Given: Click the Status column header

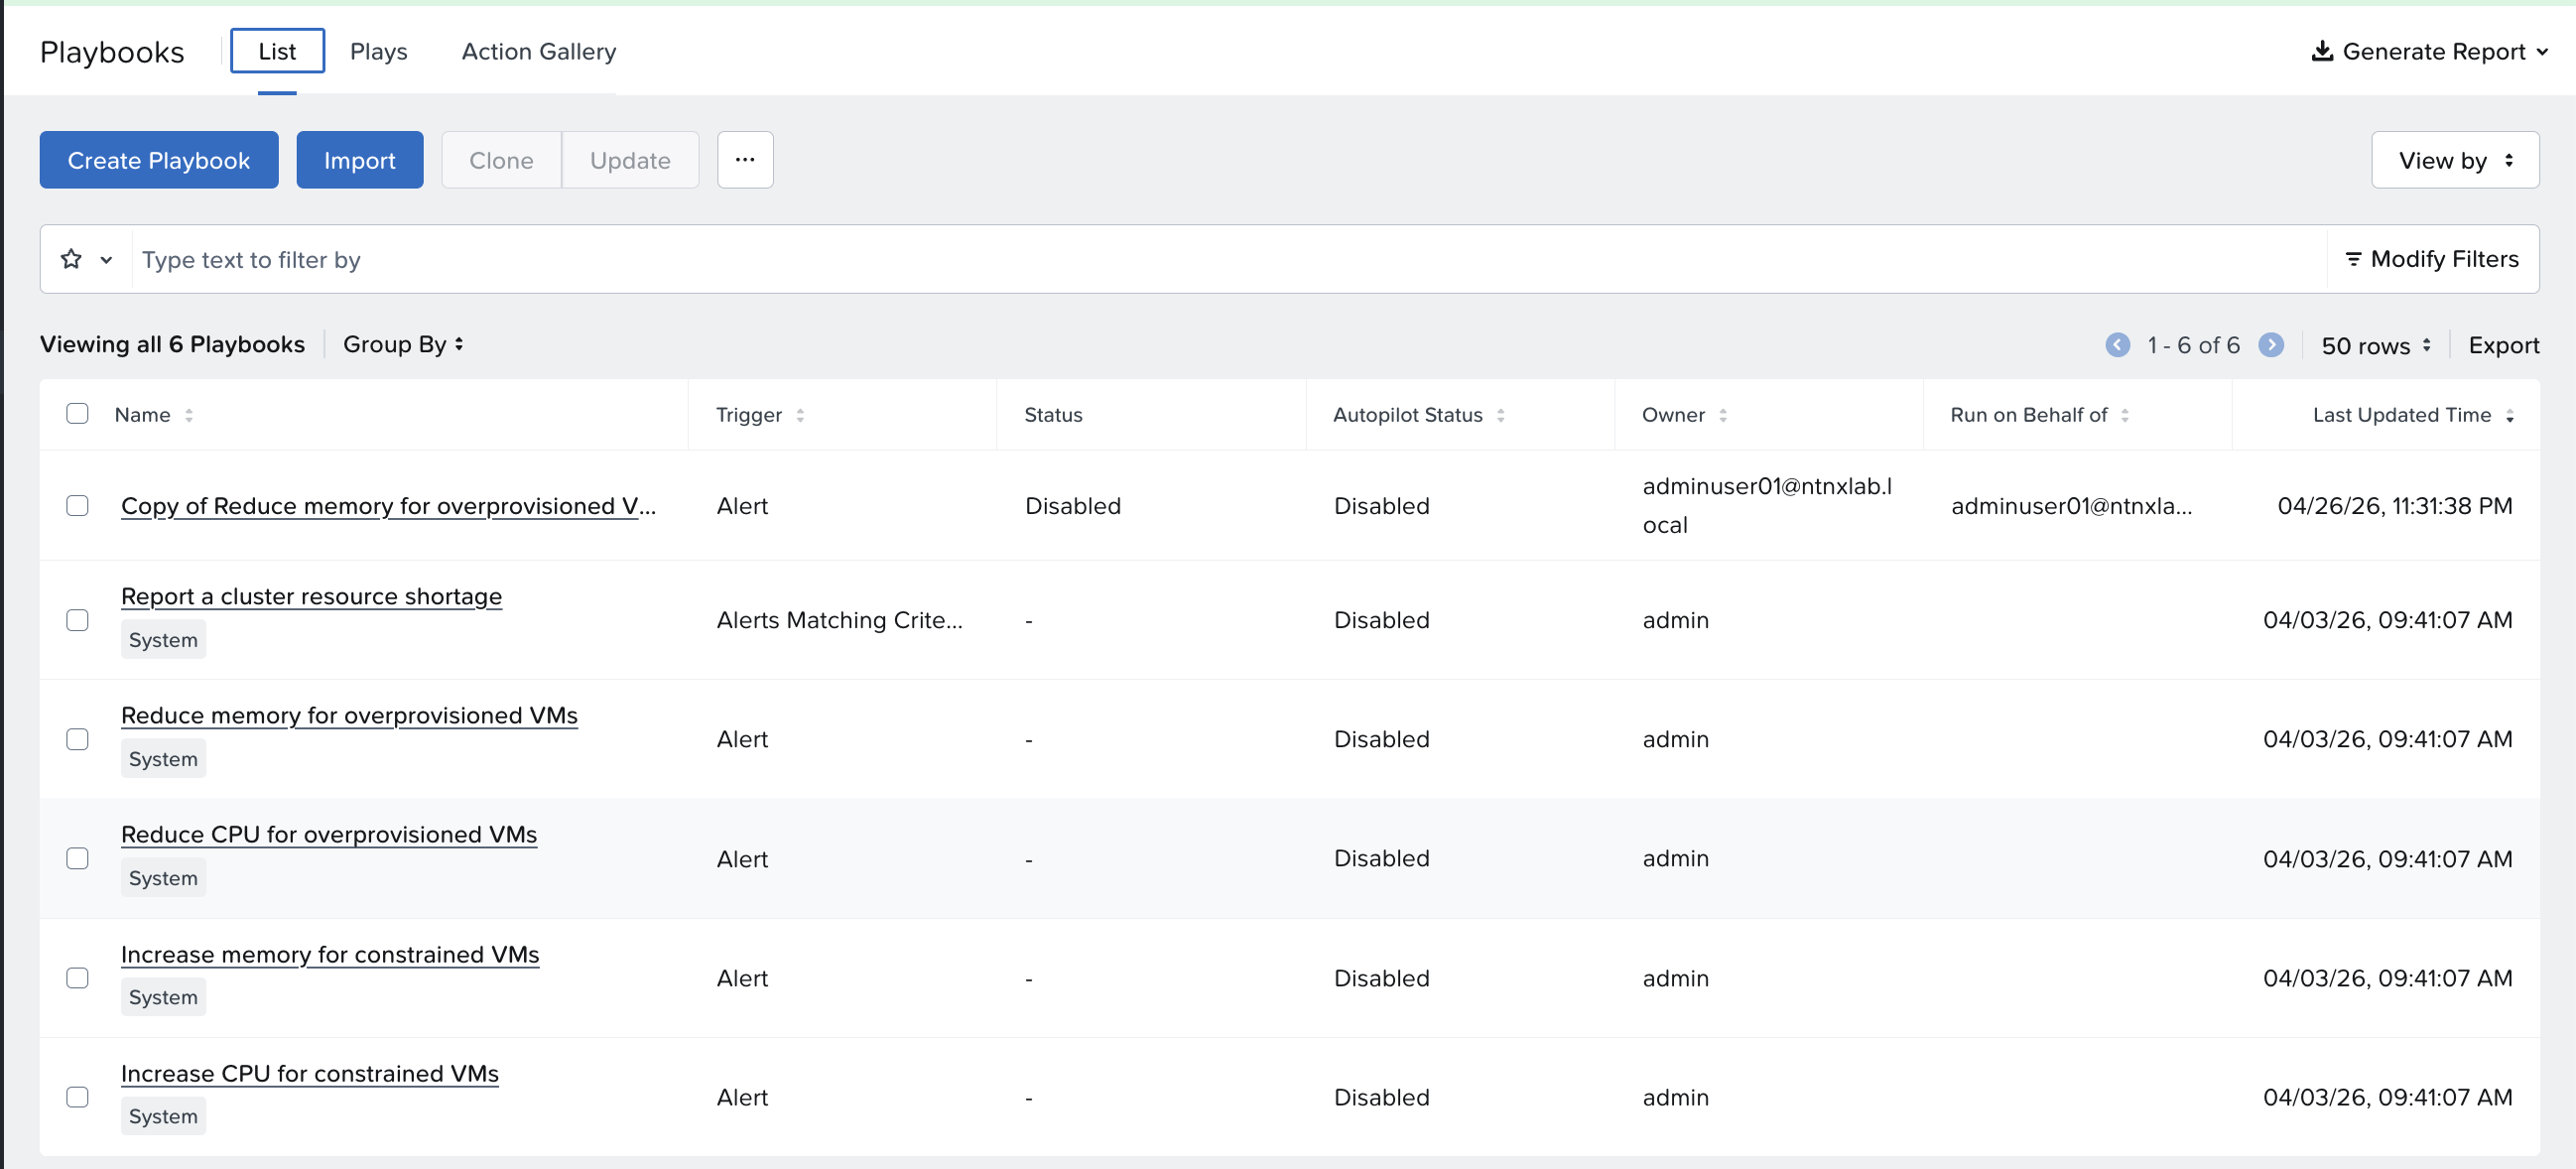Looking at the screenshot, I should (x=1053, y=414).
